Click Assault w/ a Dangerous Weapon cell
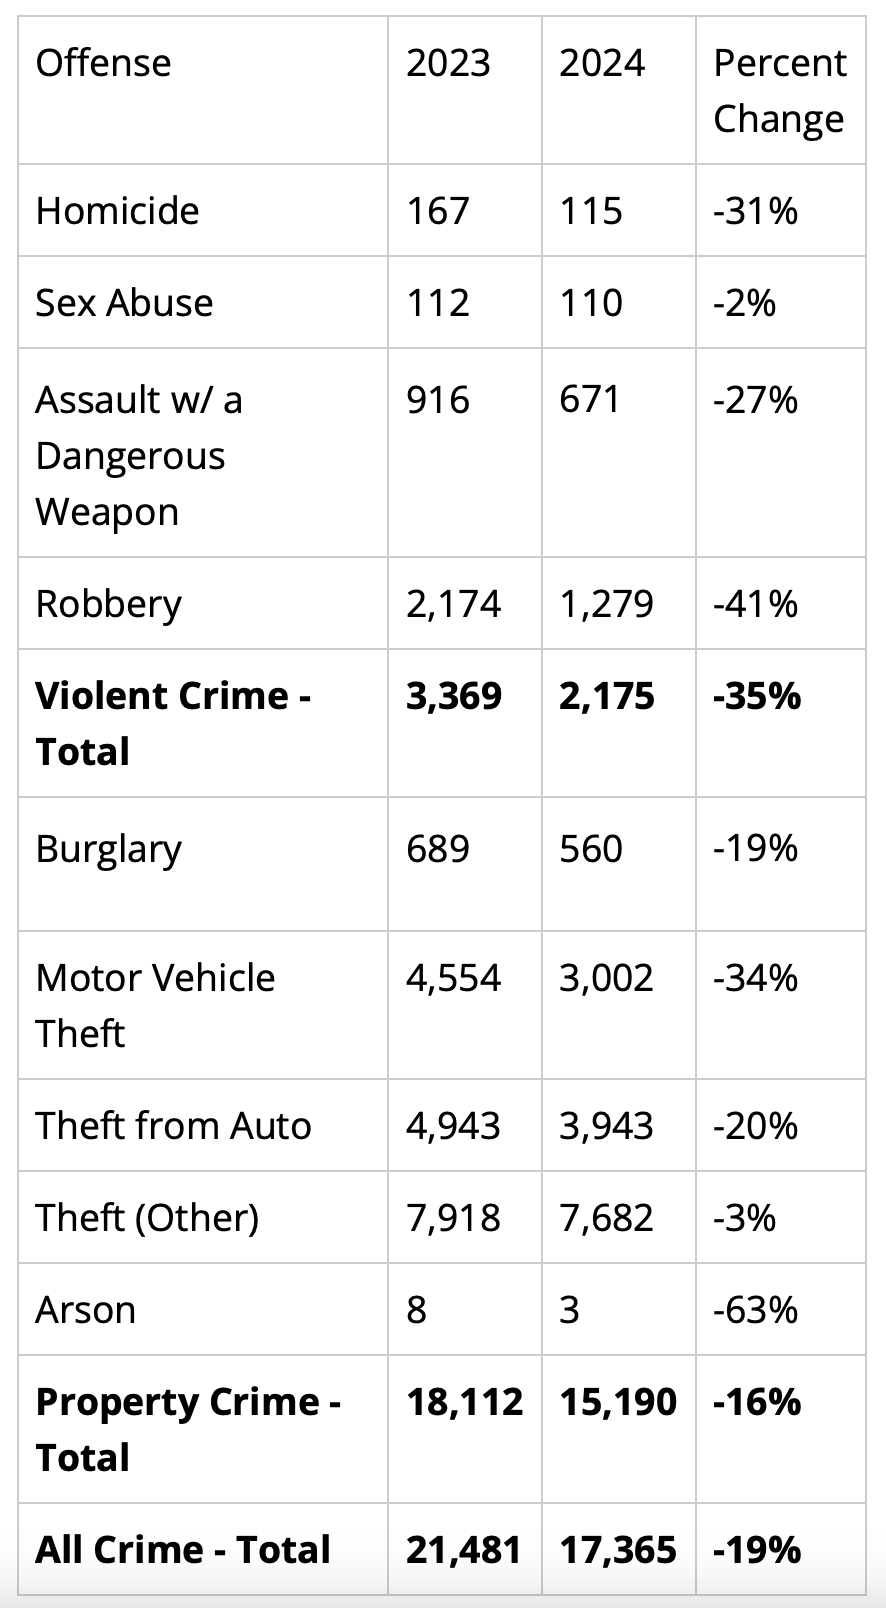This screenshot has height=1608, width=886. [x=139, y=455]
